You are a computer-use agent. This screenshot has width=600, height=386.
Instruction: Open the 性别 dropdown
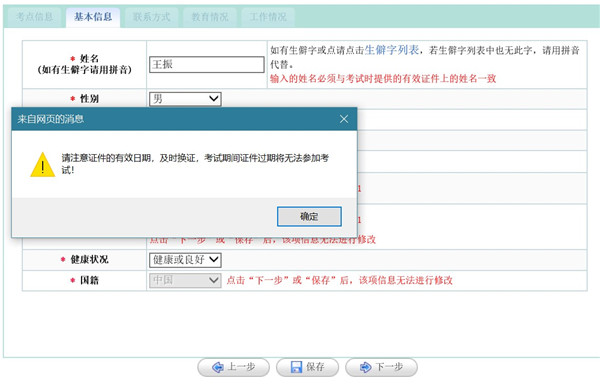click(185, 99)
